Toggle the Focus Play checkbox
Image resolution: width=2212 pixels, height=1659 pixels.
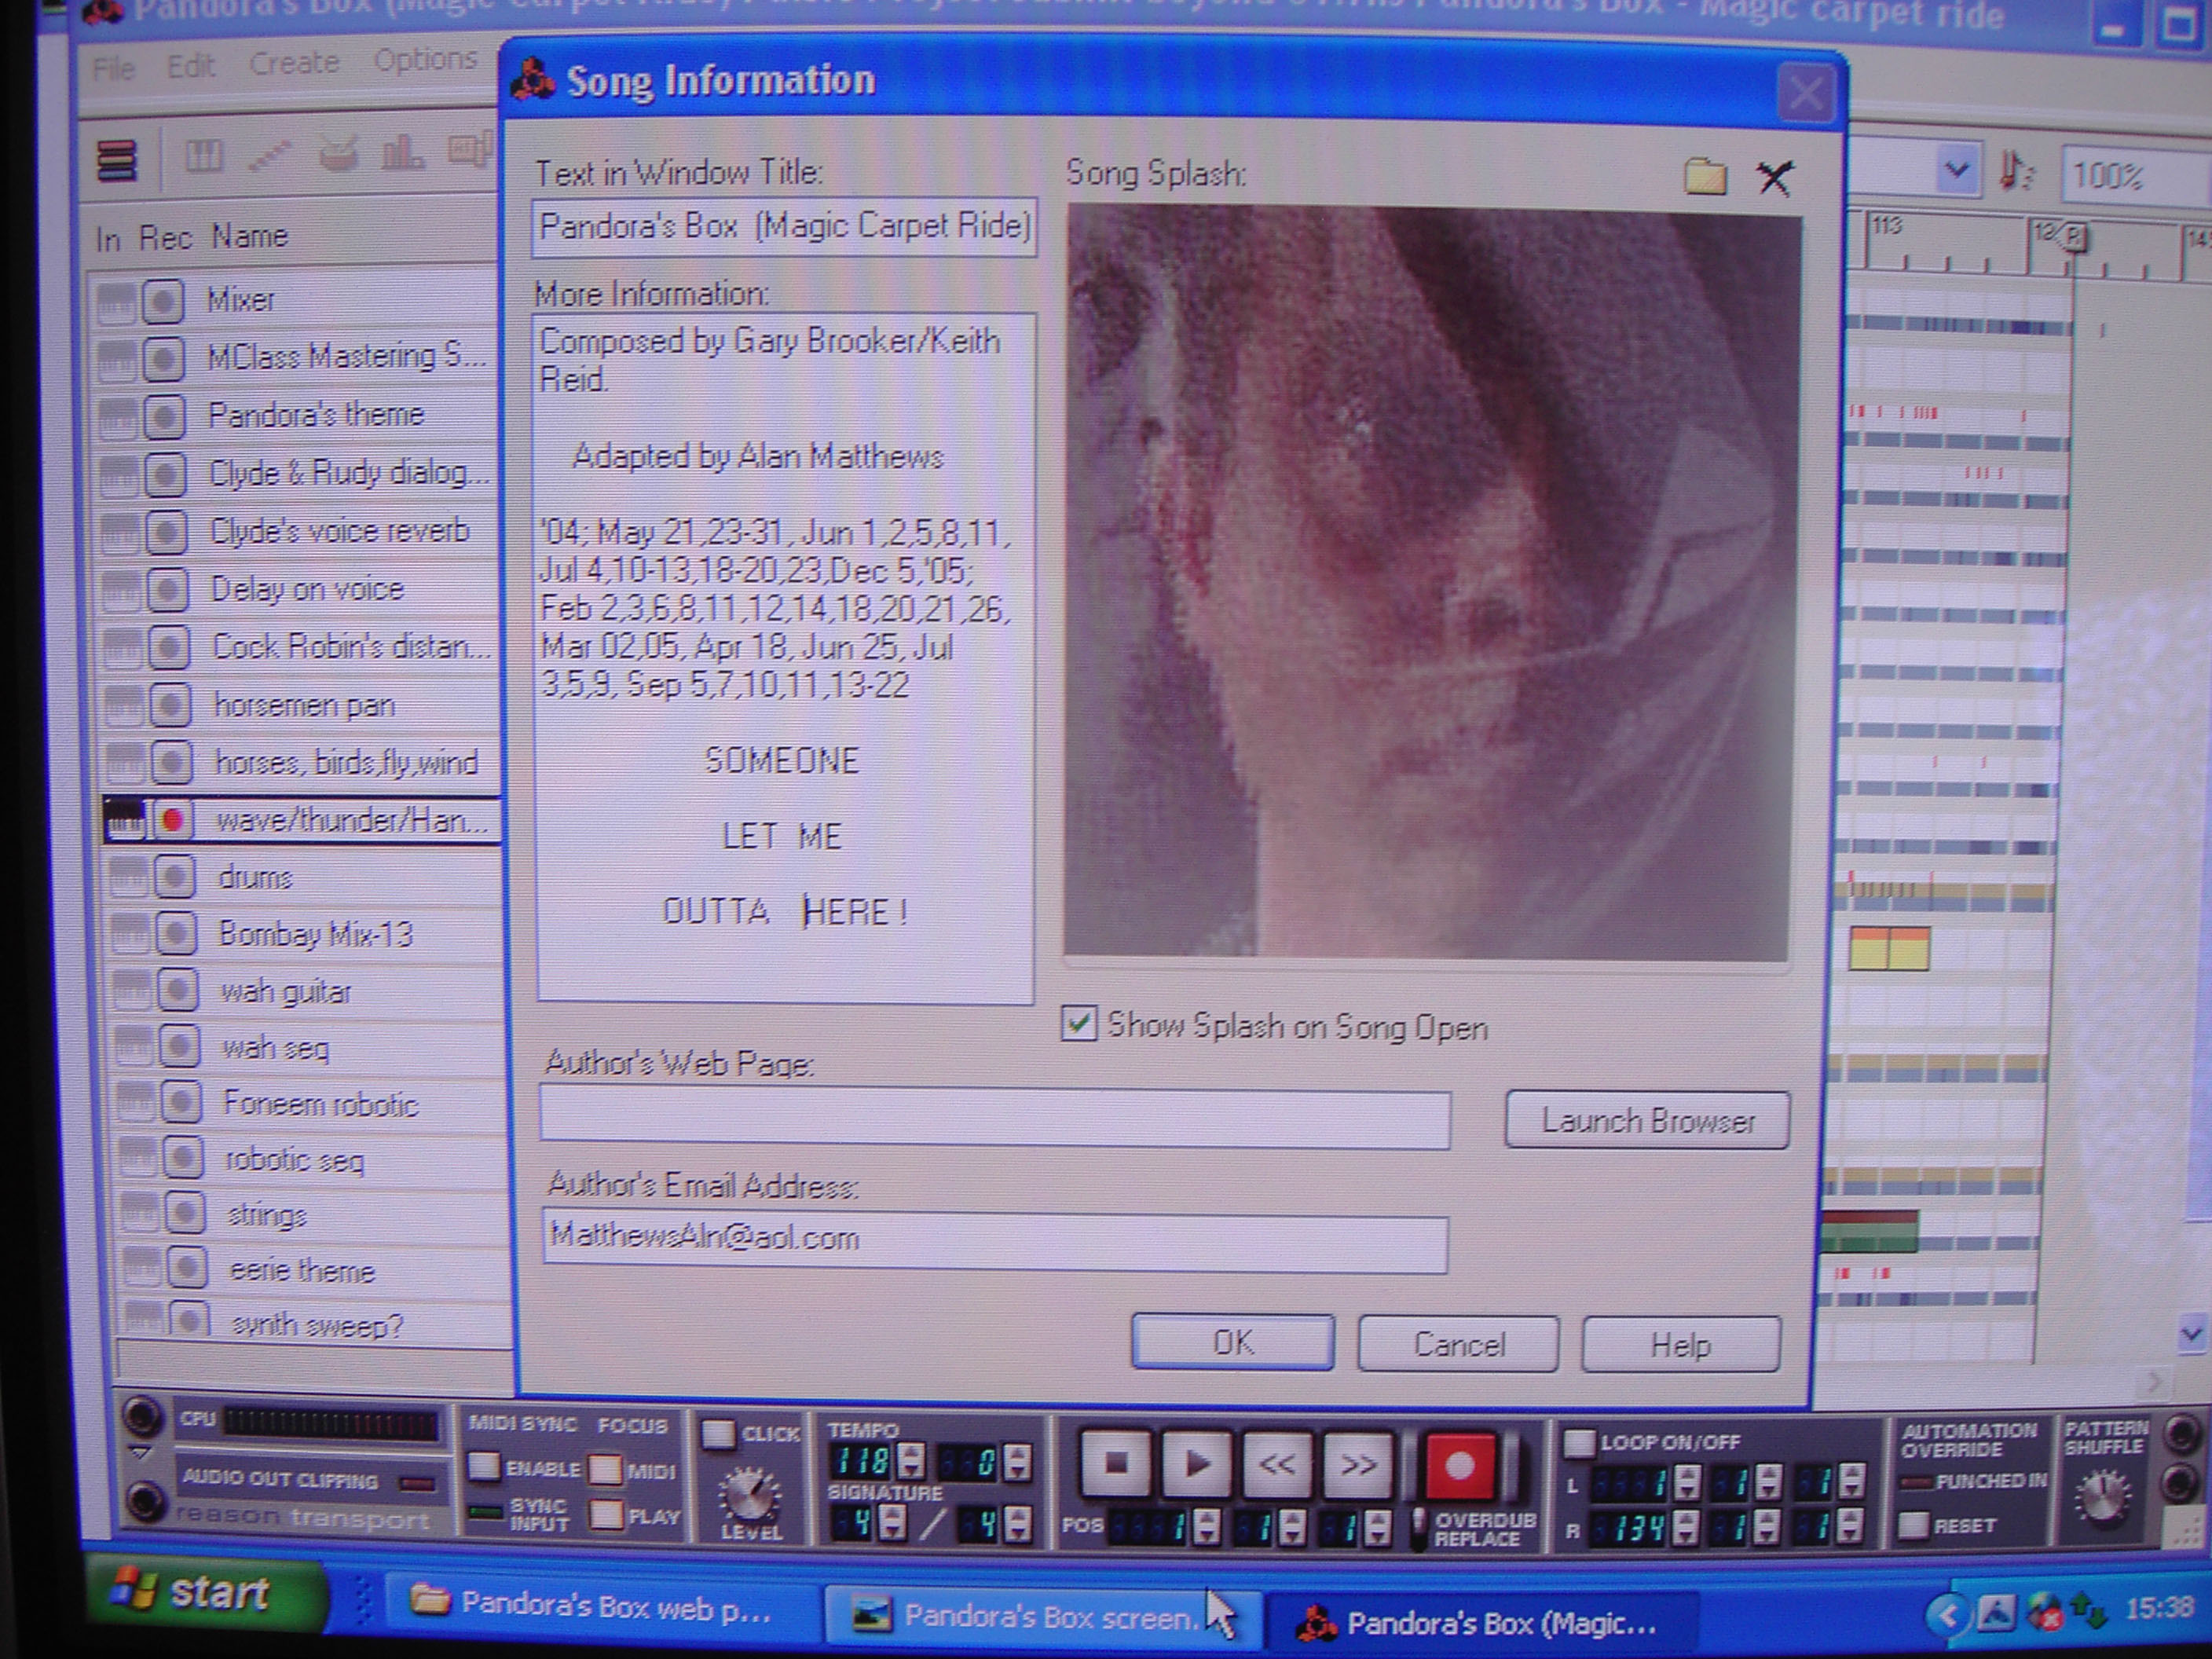[606, 1515]
